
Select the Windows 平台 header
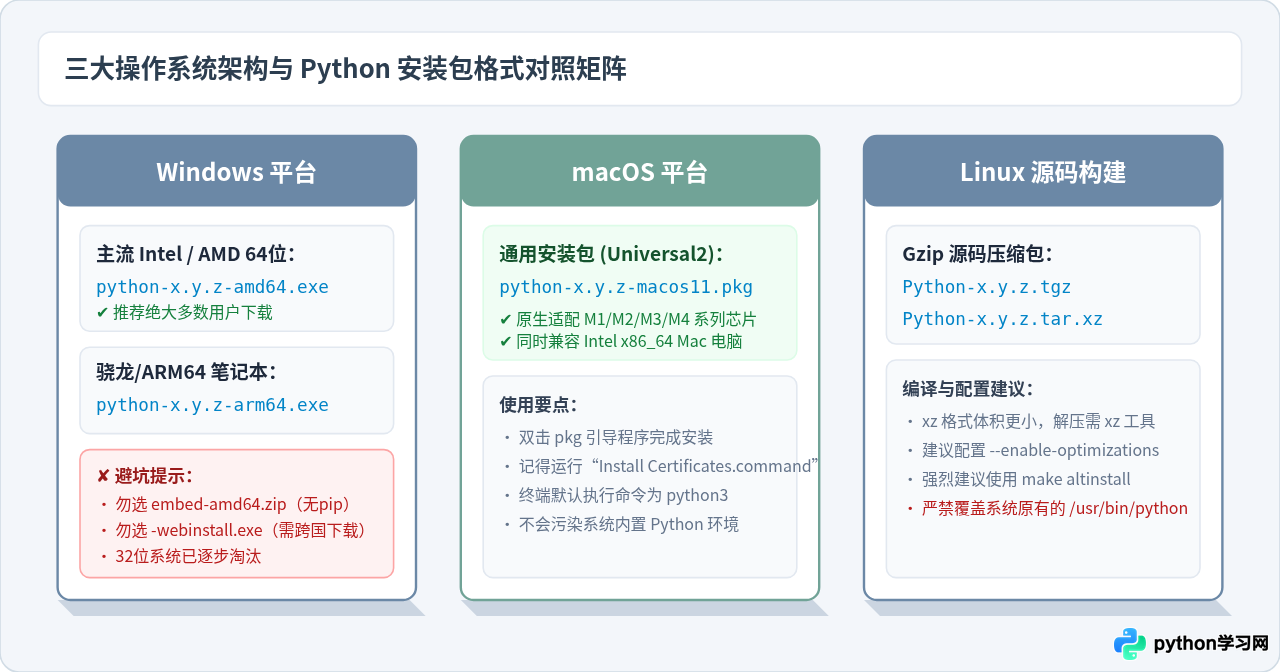tap(236, 171)
